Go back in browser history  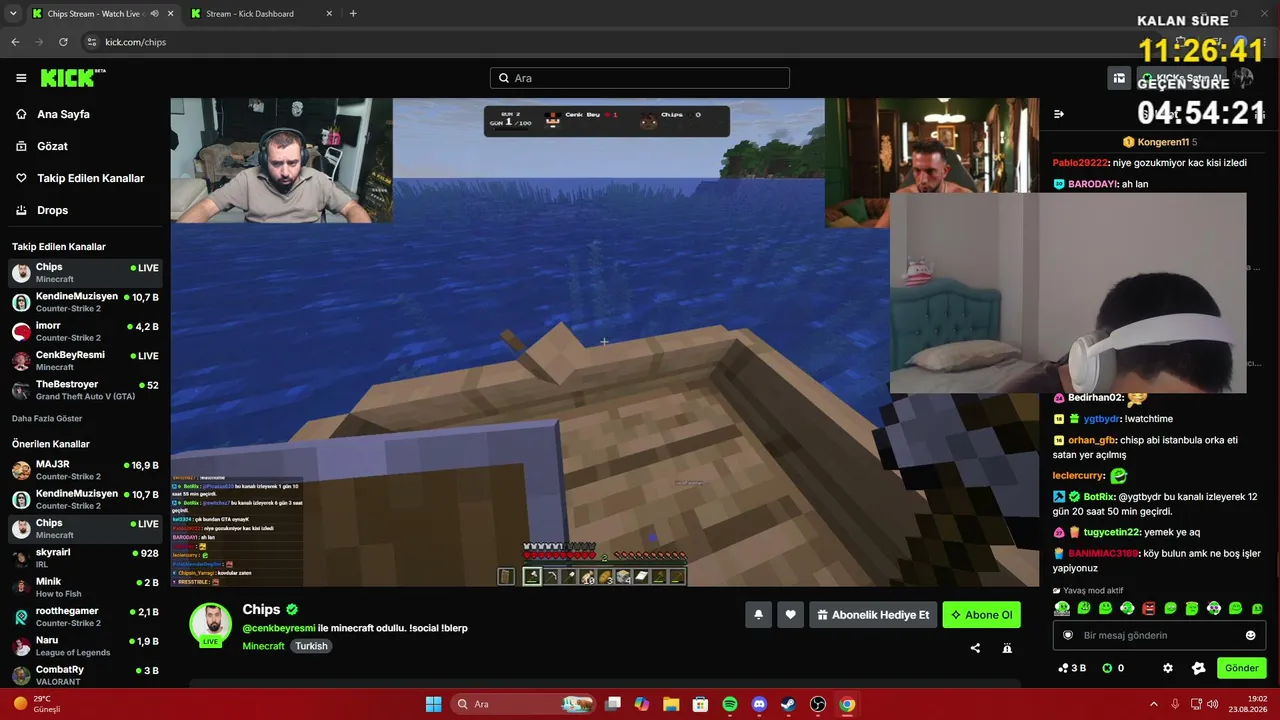pyautogui.click(x=15, y=42)
